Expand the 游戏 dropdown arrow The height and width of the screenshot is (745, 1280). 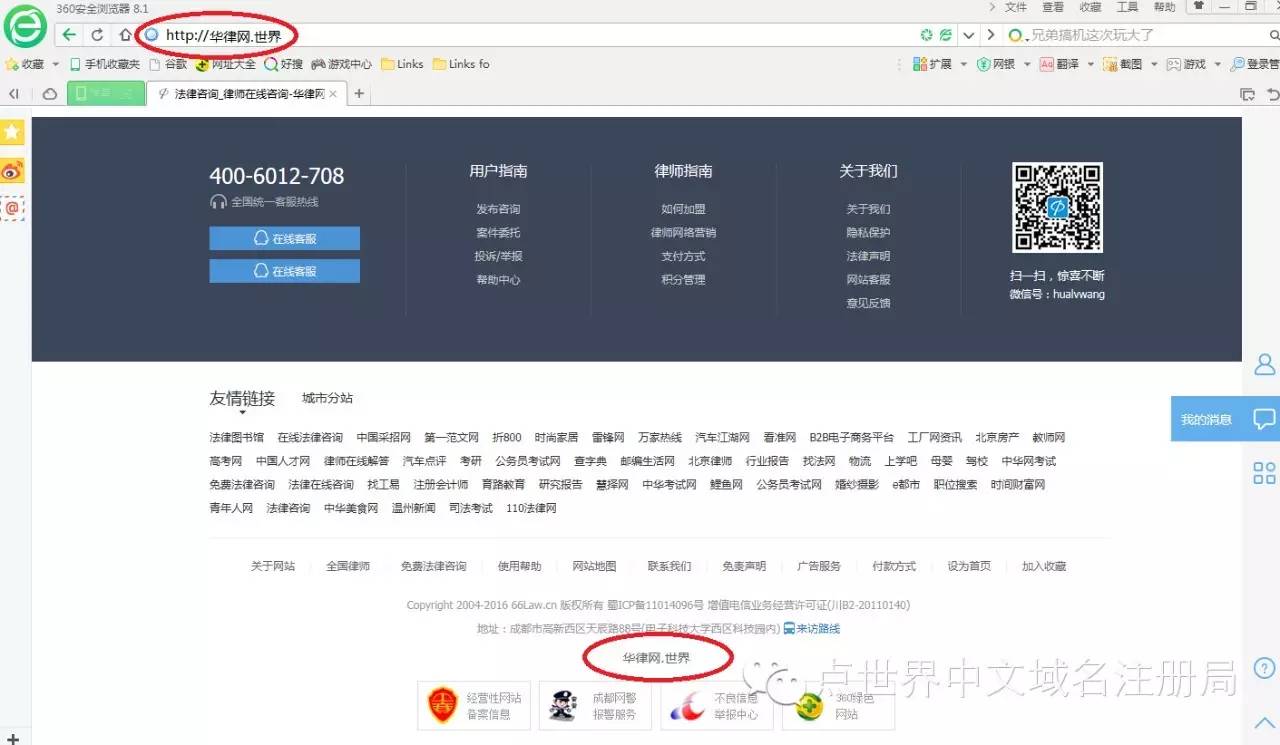click(1218, 64)
